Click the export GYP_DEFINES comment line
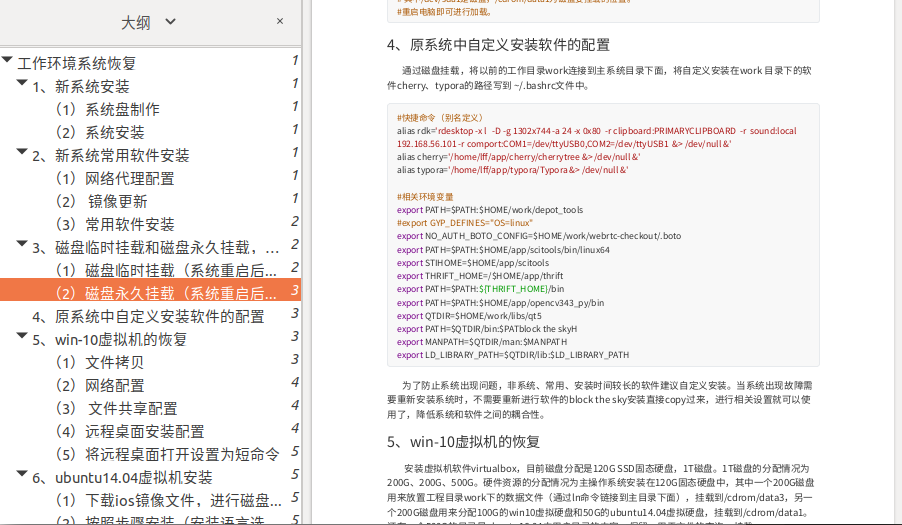The image size is (902, 525). [x=465, y=223]
